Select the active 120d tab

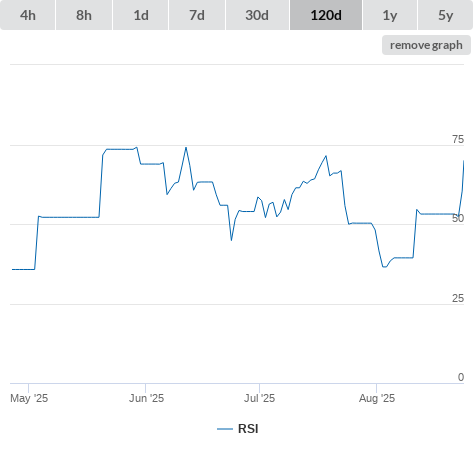pos(326,15)
